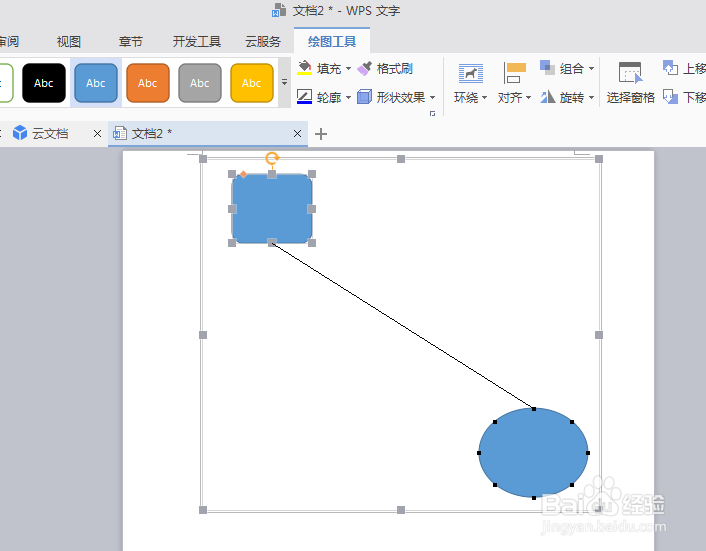Click the Bring Forward (上移) icon
Image resolution: width=706 pixels, height=551 pixels.
(670, 68)
